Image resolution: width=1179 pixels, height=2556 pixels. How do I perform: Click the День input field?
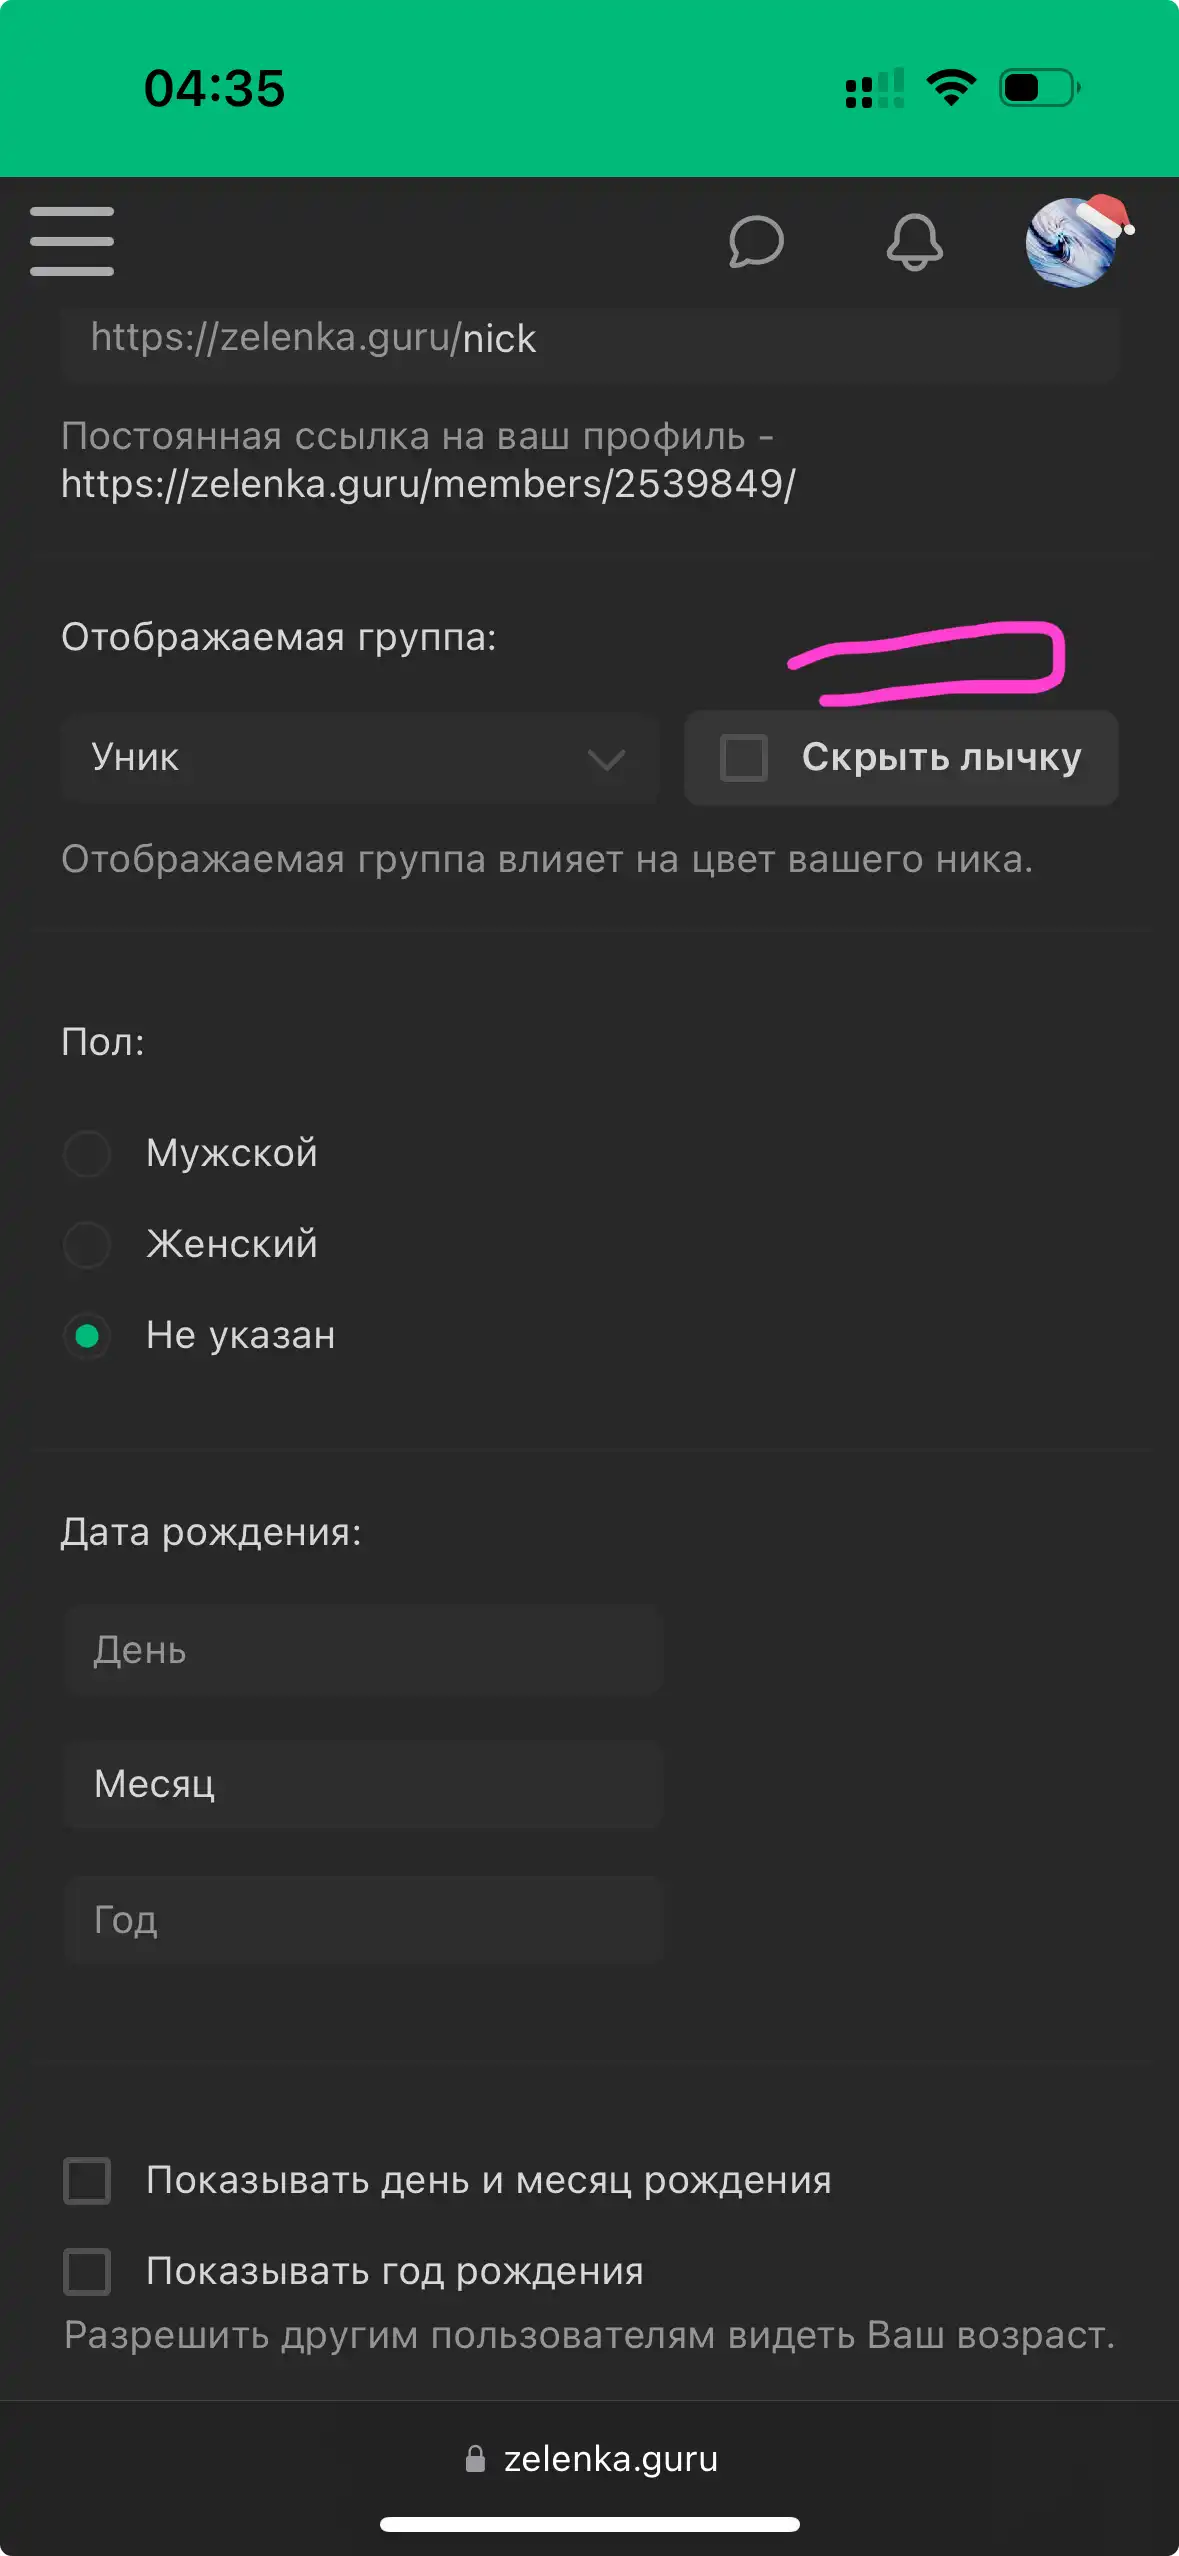pos(364,1650)
